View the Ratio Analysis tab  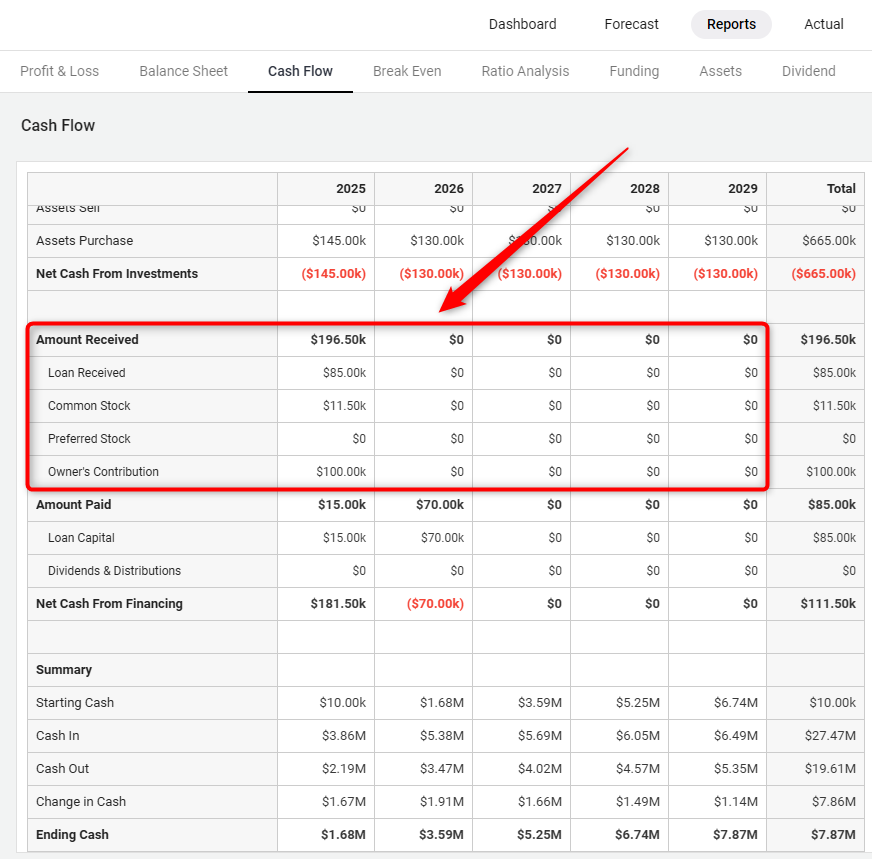pos(525,71)
